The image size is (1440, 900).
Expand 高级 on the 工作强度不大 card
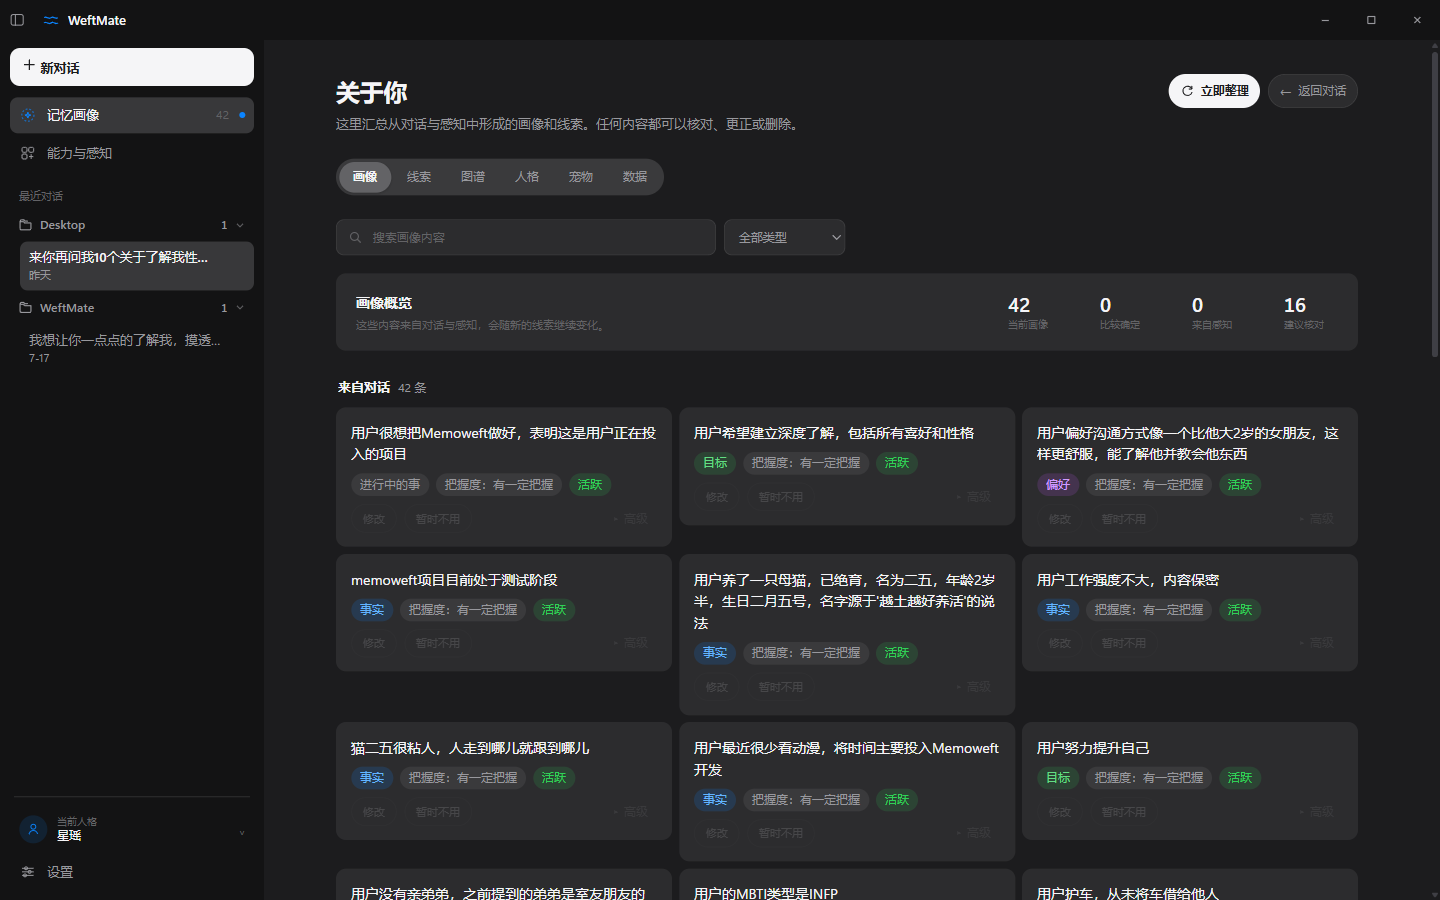1317,643
